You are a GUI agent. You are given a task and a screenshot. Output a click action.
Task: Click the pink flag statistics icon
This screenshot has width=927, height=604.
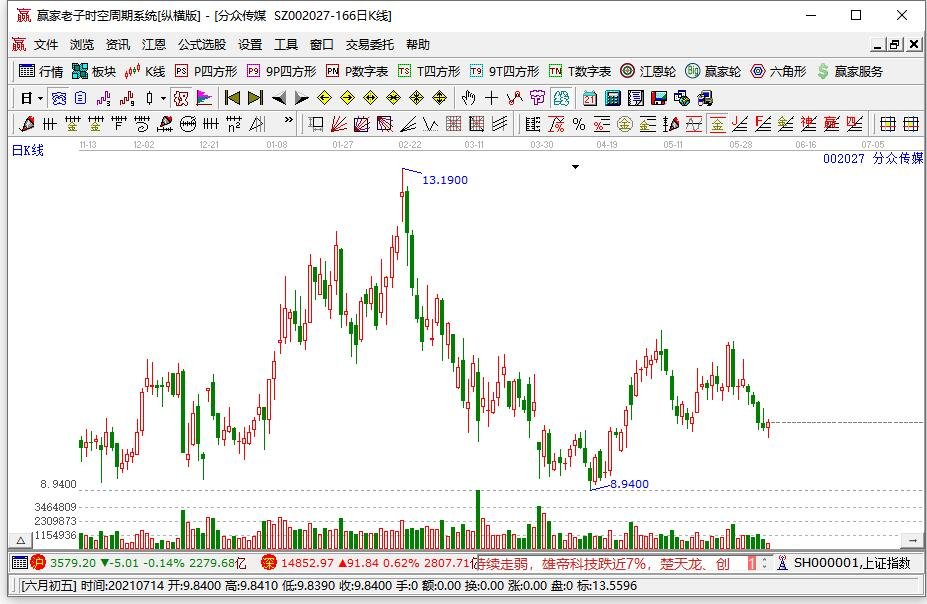coord(204,98)
